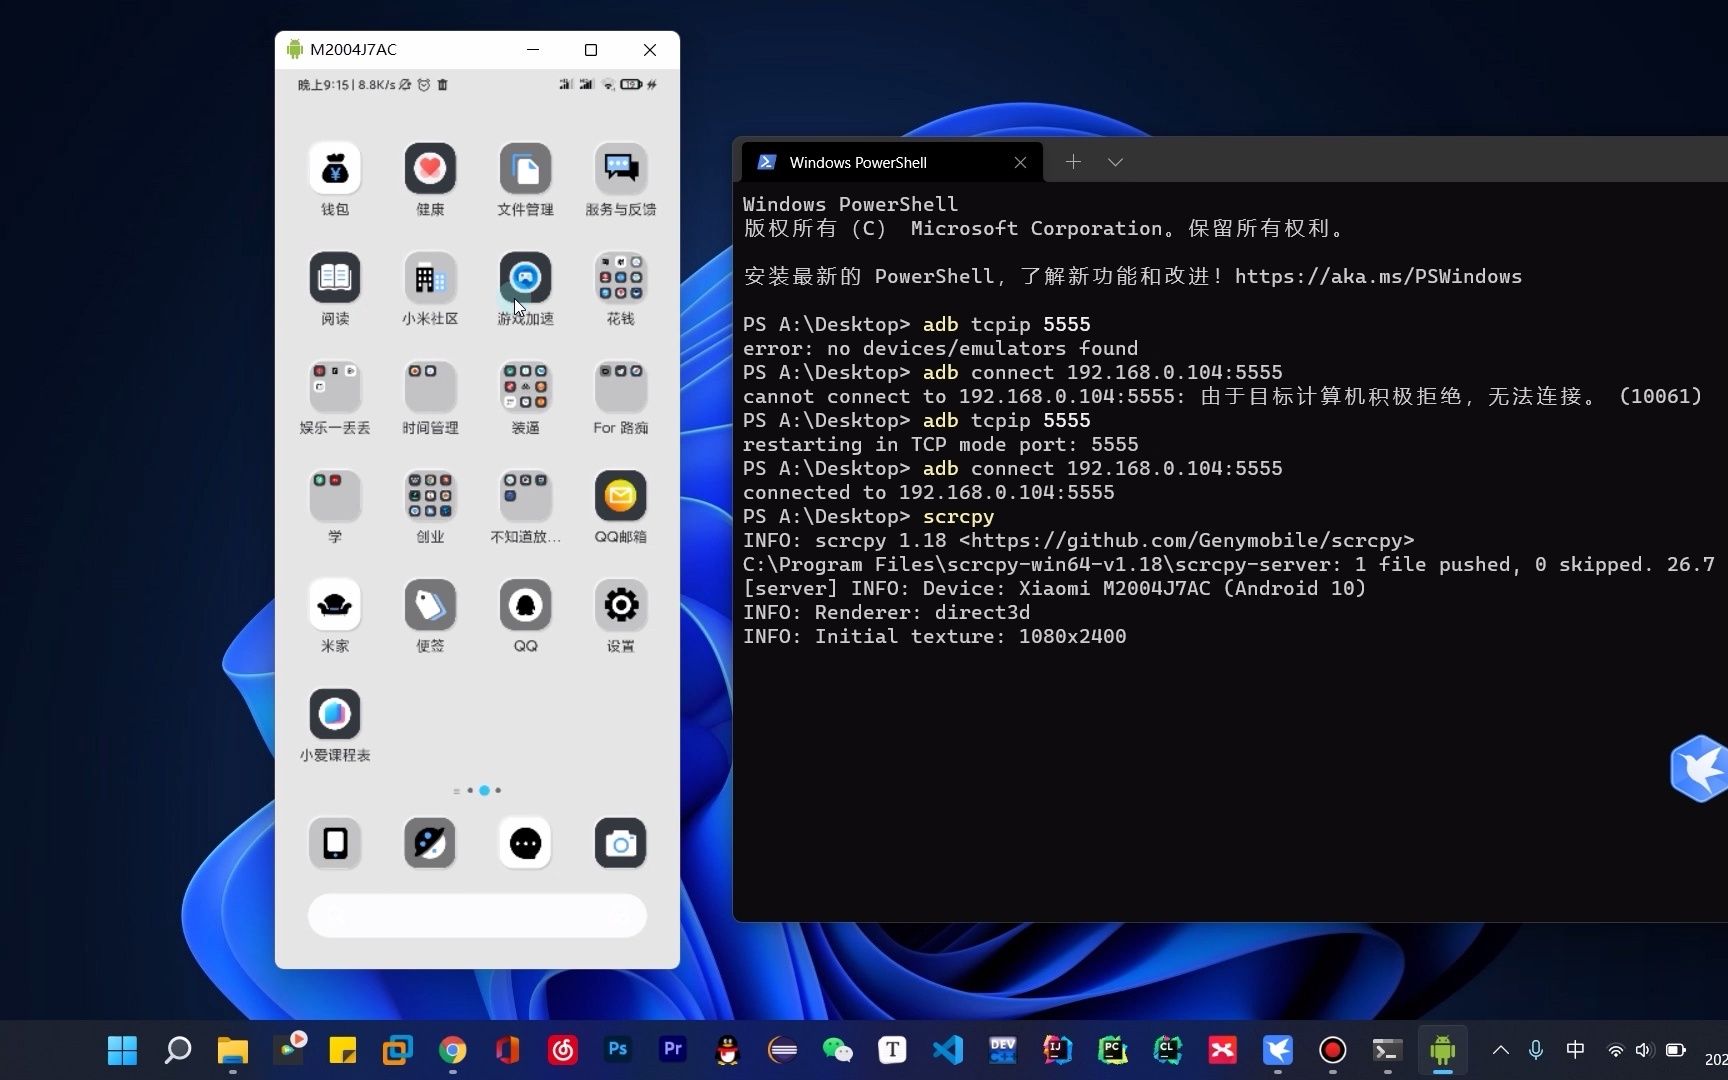Launch the QQ邮箱 mail app
The image size is (1728, 1080).
pos(620,496)
